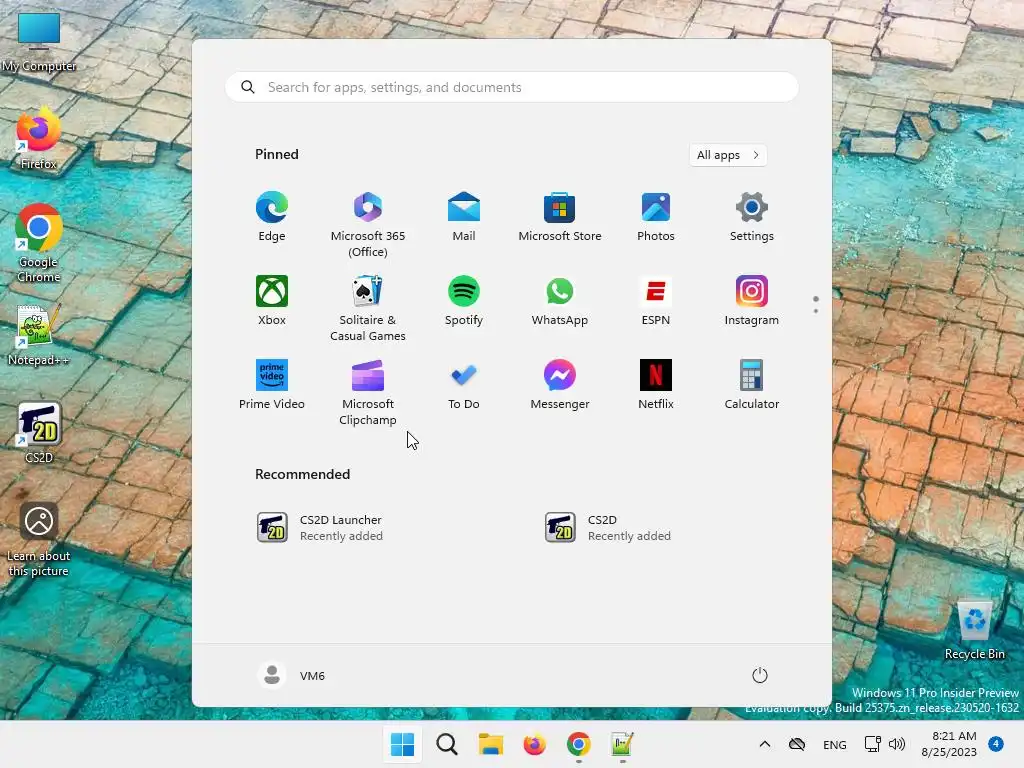Open the VM6 user account menu
The height and width of the screenshot is (768, 1024).
tap(291, 675)
